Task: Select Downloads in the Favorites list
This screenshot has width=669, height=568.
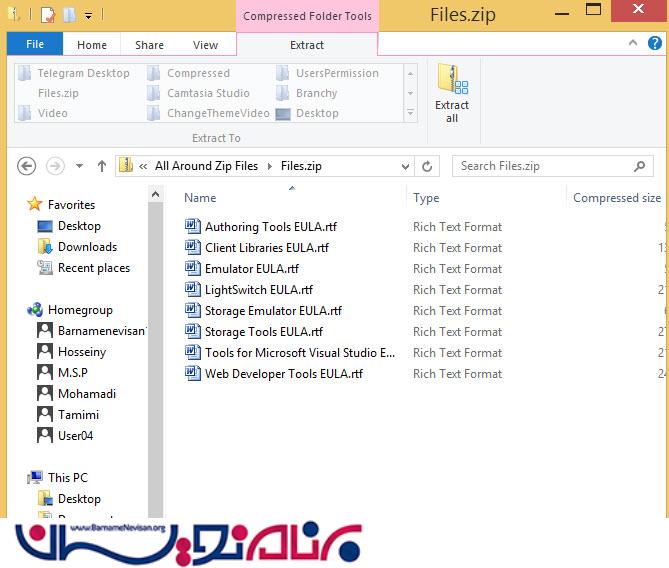Action: click(87, 247)
